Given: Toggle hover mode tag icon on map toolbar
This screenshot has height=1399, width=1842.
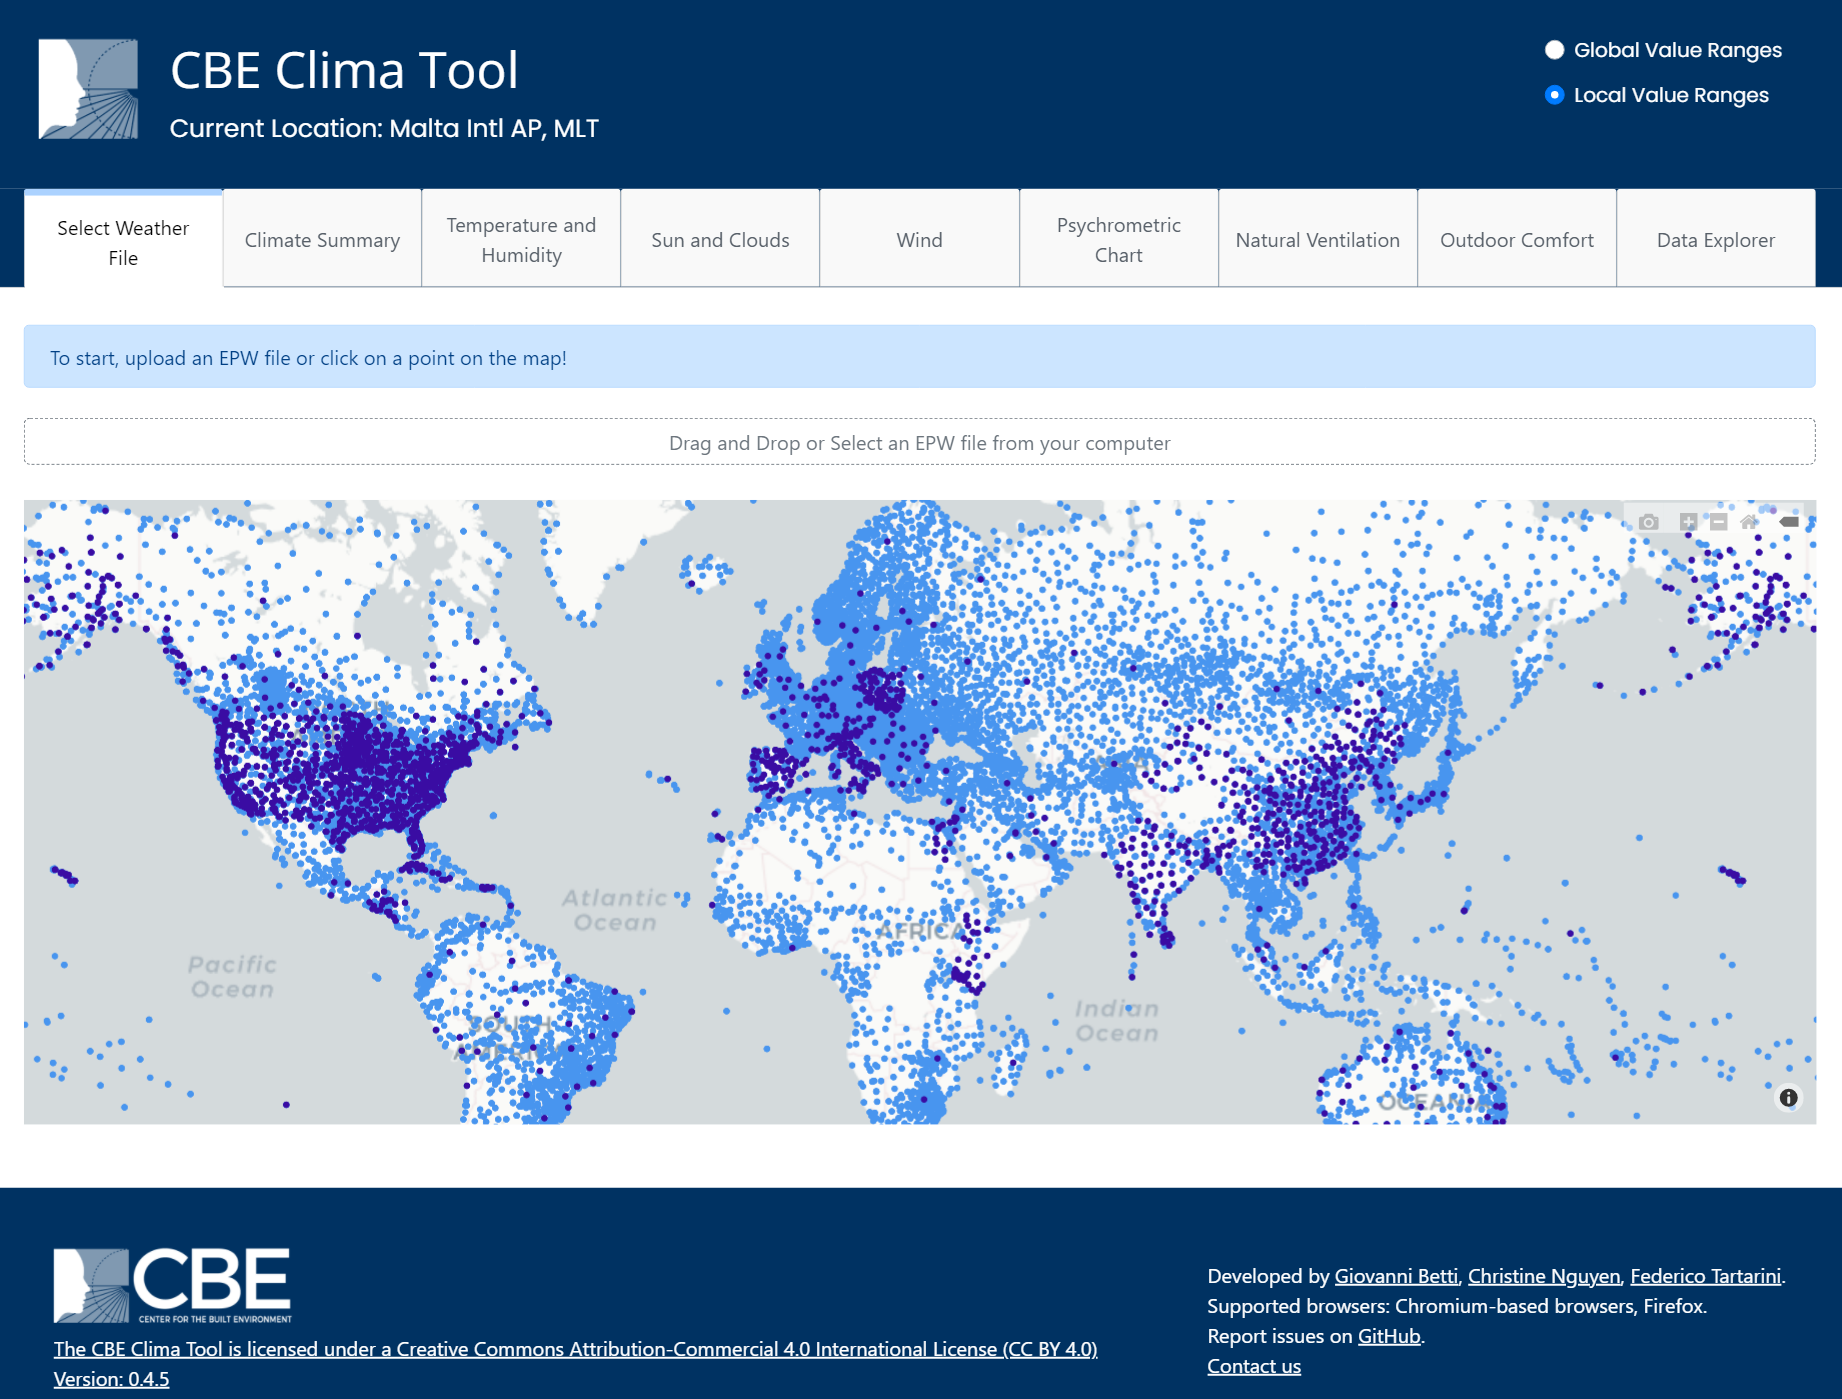Looking at the screenshot, I should 1789,522.
